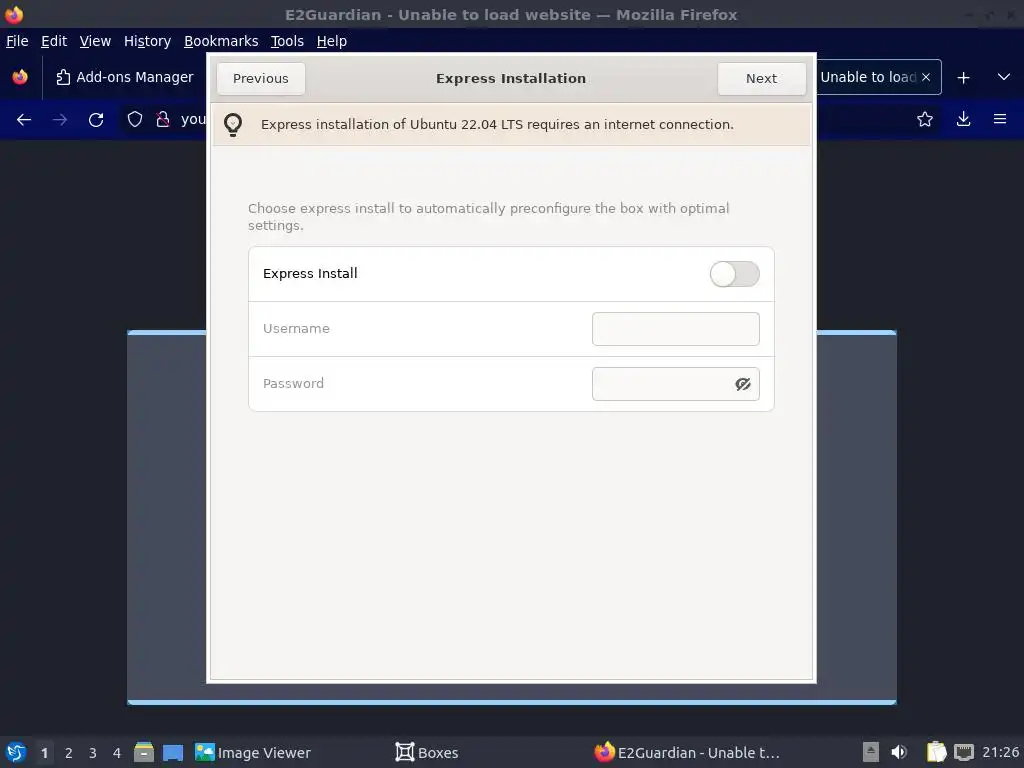Screen dimensions: 1024x768
Task: Open a new Firefox tab
Action: [963, 78]
